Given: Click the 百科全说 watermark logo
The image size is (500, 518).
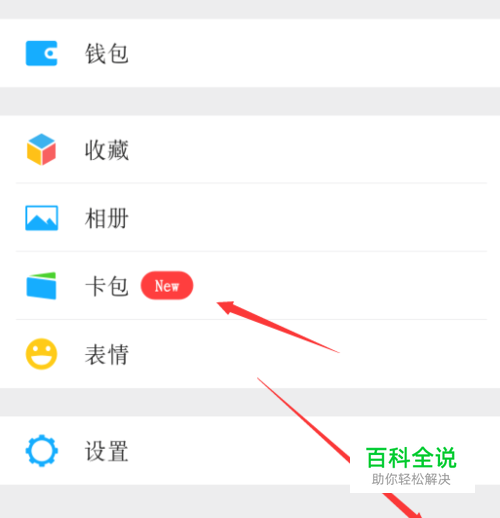Looking at the screenshot, I should pyautogui.click(x=411, y=458).
